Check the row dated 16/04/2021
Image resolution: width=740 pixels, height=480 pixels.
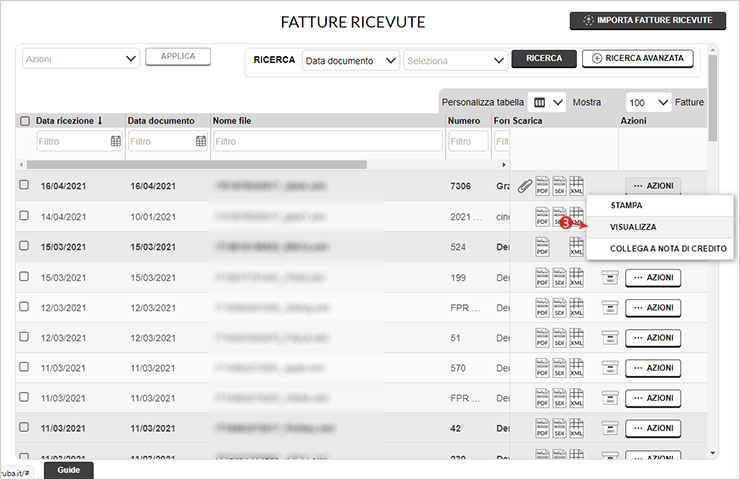pos(24,186)
